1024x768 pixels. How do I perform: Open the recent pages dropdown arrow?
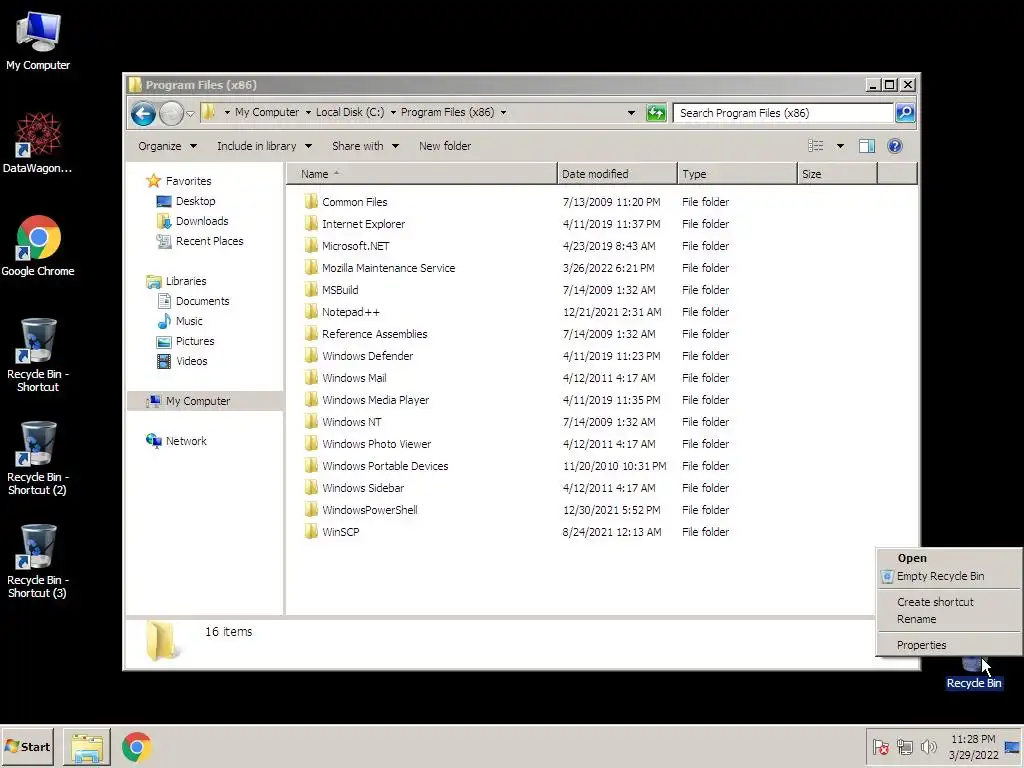pyautogui.click(x=190, y=114)
